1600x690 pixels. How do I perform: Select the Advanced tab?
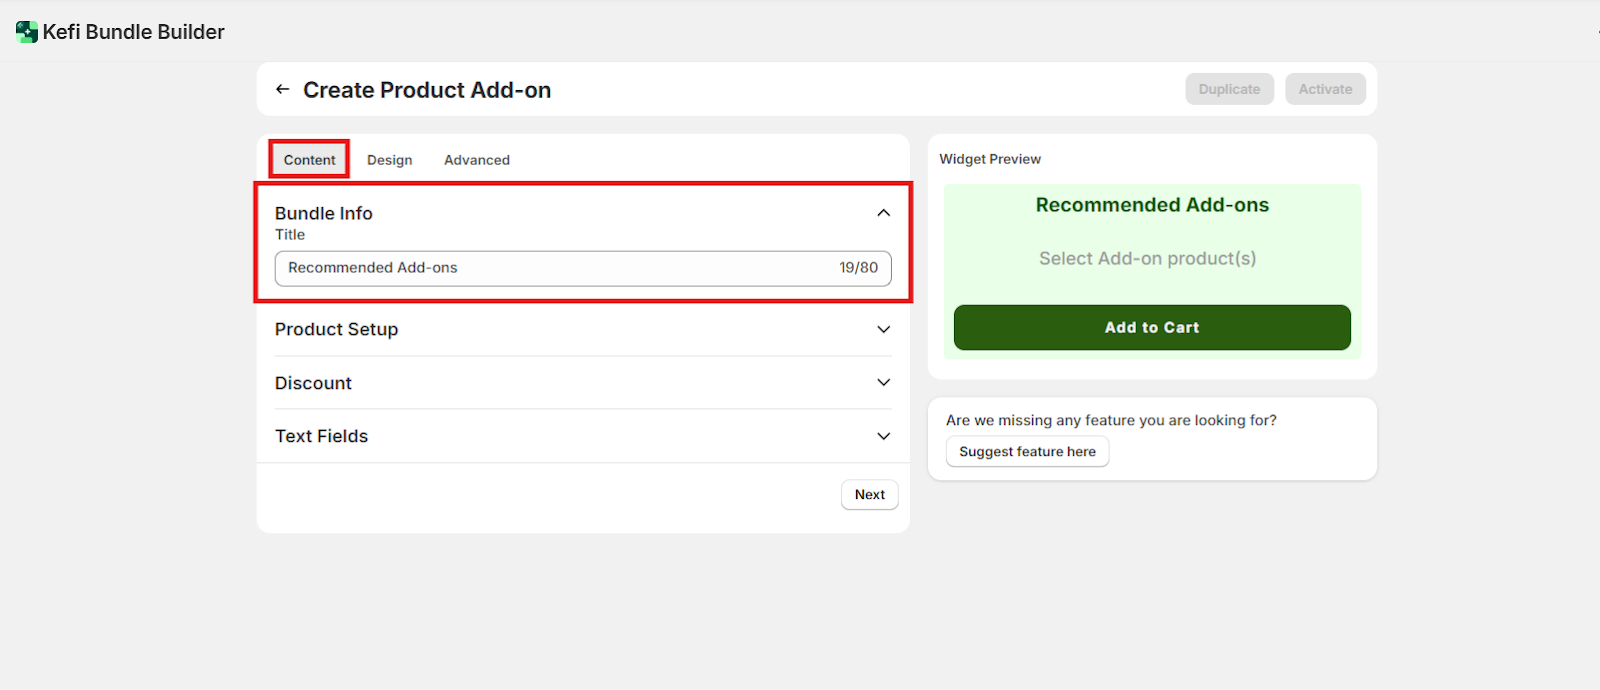pyautogui.click(x=477, y=160)
